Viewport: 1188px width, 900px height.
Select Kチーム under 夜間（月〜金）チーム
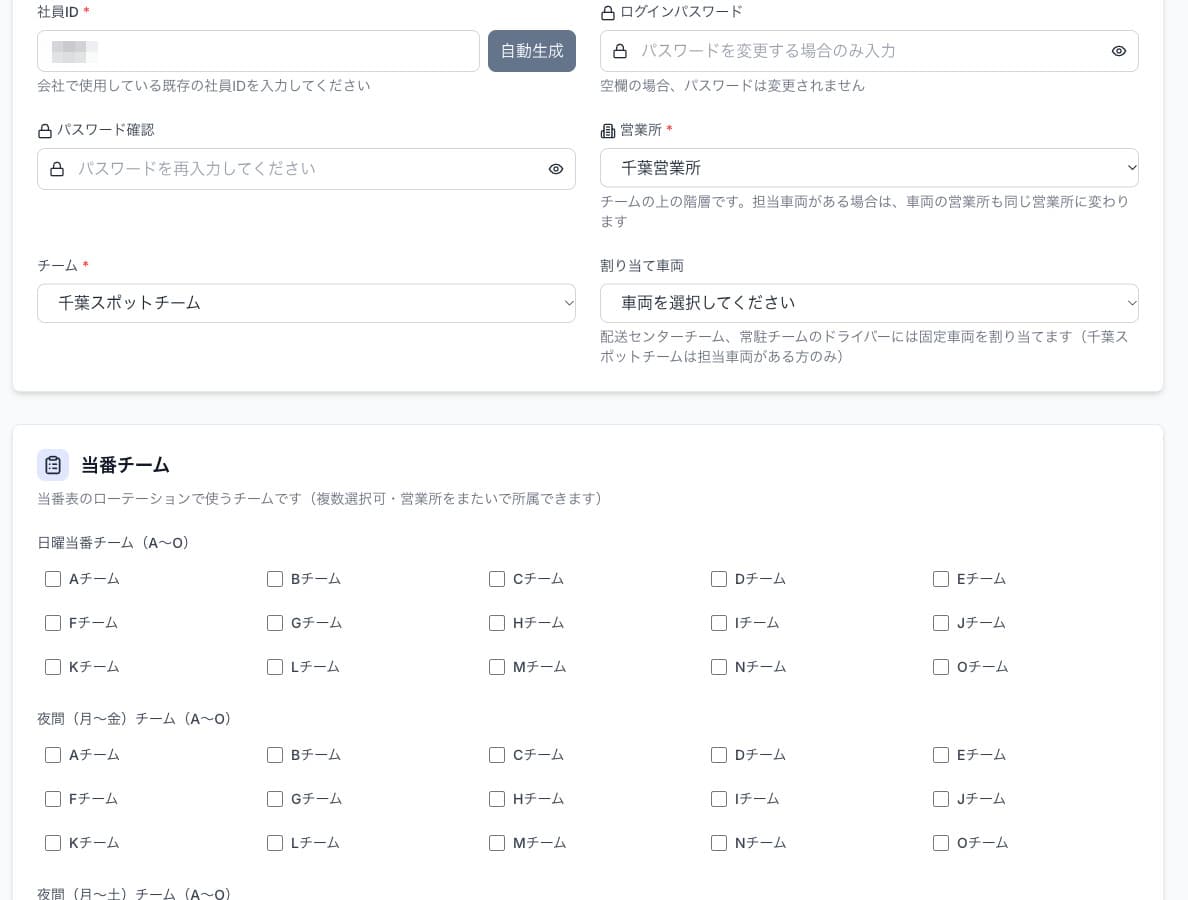pyautogui.click(x=53, y=842)
